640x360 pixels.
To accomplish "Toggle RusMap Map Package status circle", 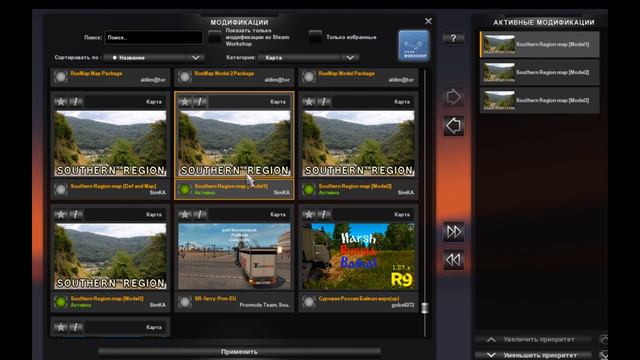I will 61,77.
